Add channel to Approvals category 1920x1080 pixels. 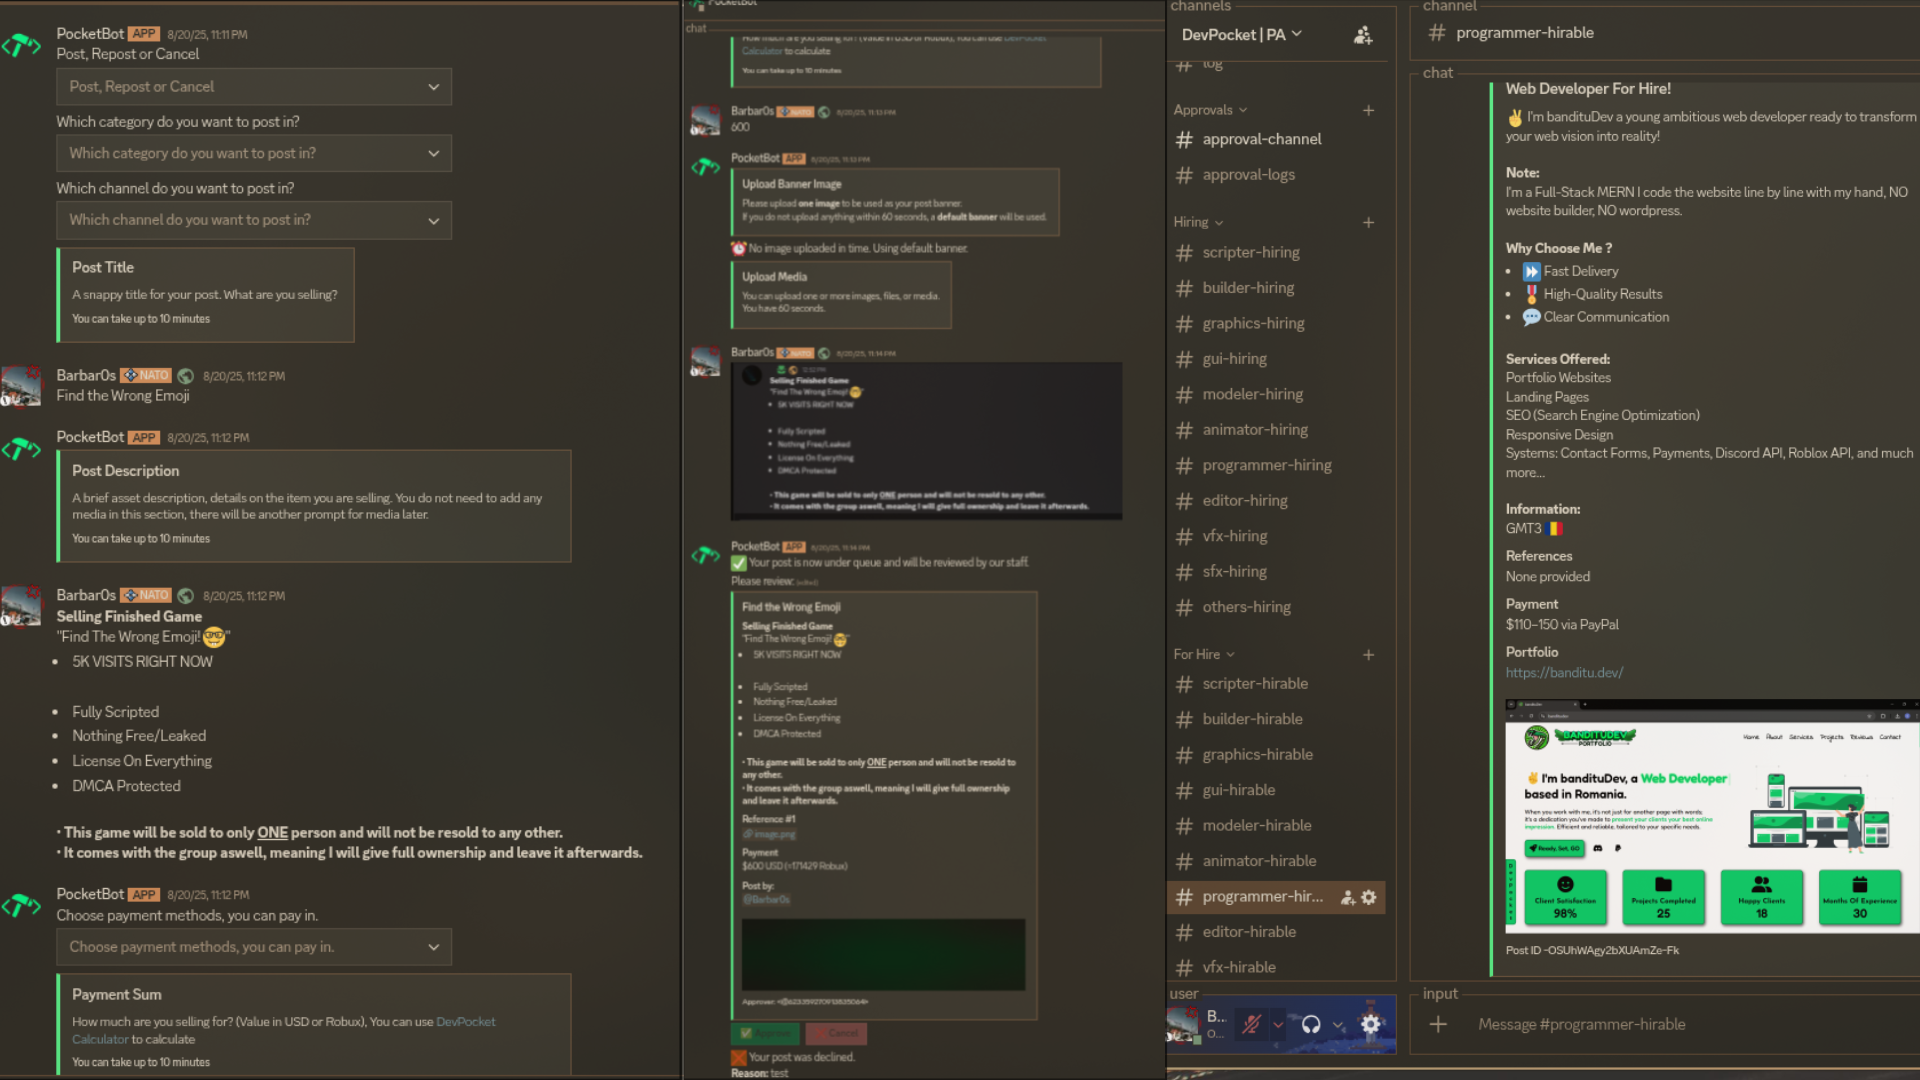pos(1368,110)
